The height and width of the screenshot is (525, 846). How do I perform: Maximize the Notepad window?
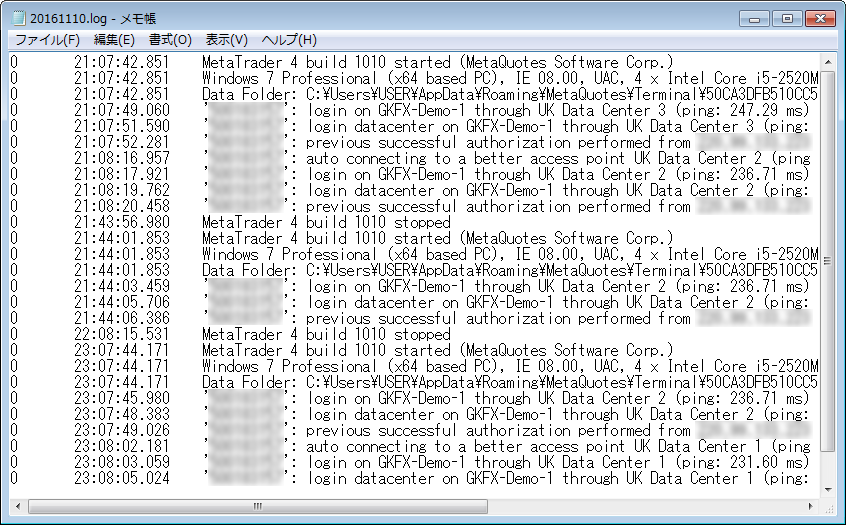[x=787, y=18]
